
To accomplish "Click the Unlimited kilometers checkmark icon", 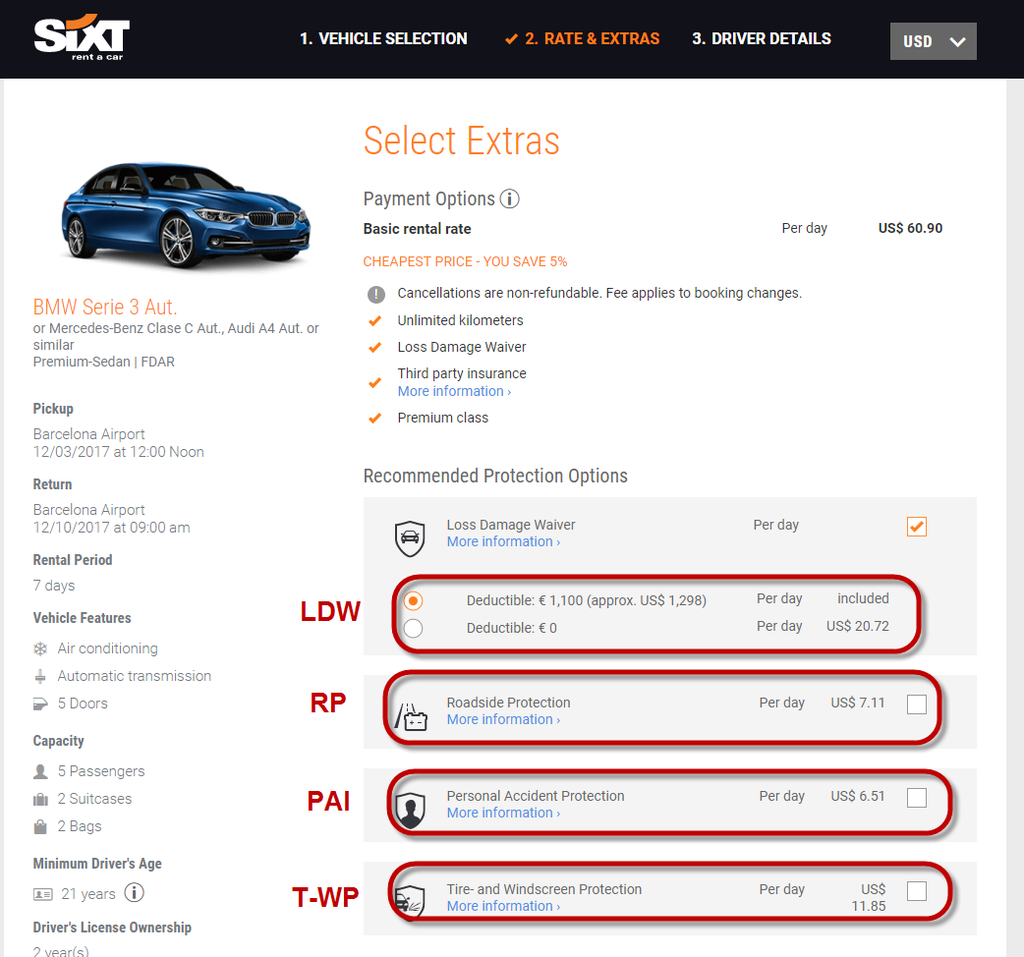I will tap(375, 321).
